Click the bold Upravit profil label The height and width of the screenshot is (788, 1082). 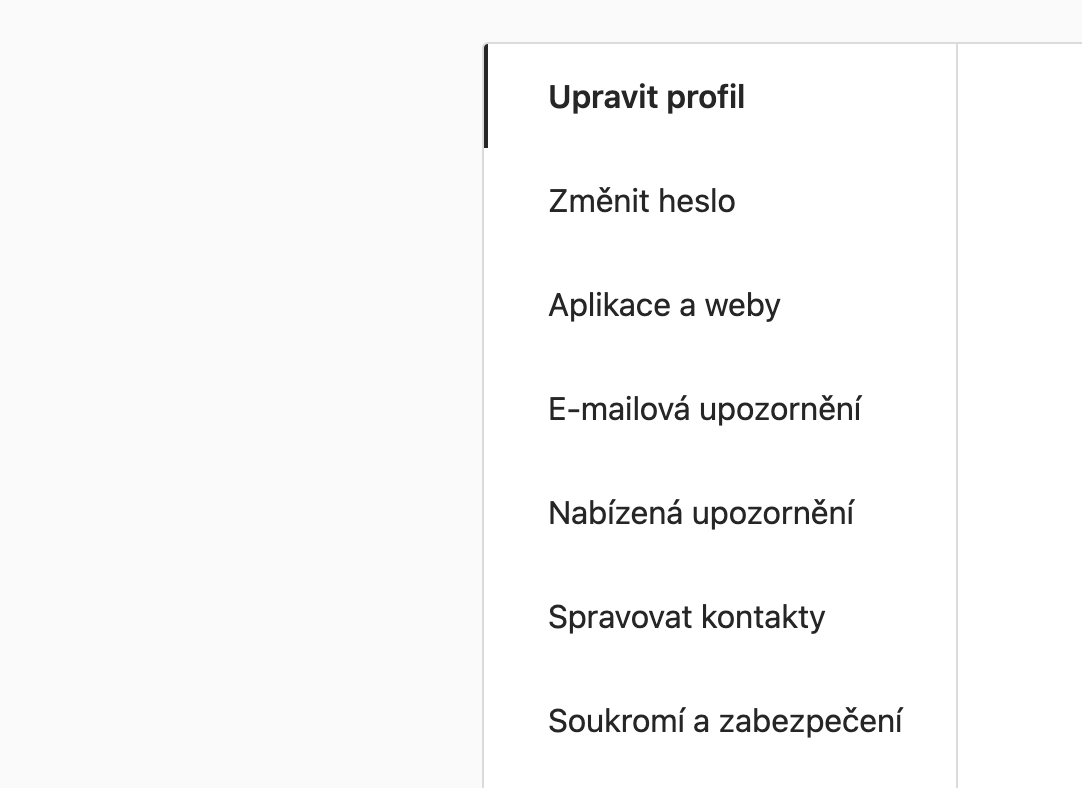coord(646,98)
